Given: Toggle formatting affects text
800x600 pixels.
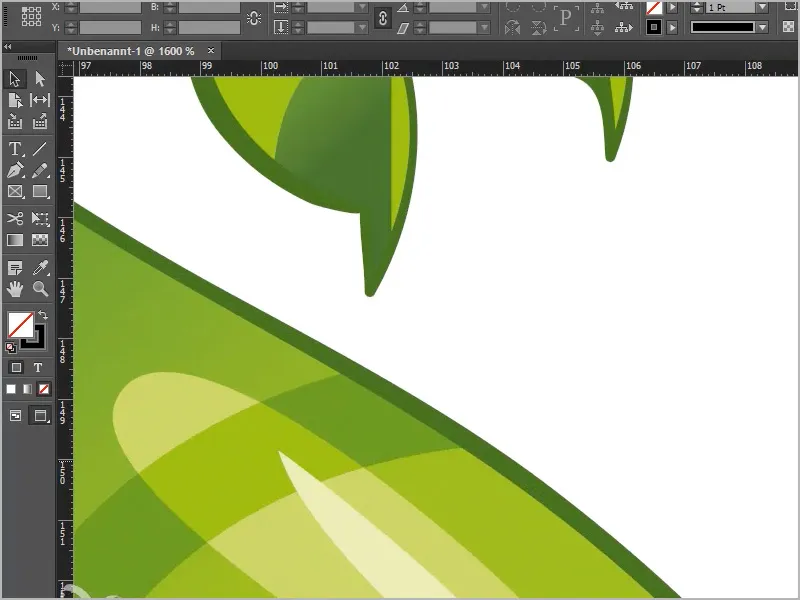Looking at the screenshot, I should [x=38, y=367].
